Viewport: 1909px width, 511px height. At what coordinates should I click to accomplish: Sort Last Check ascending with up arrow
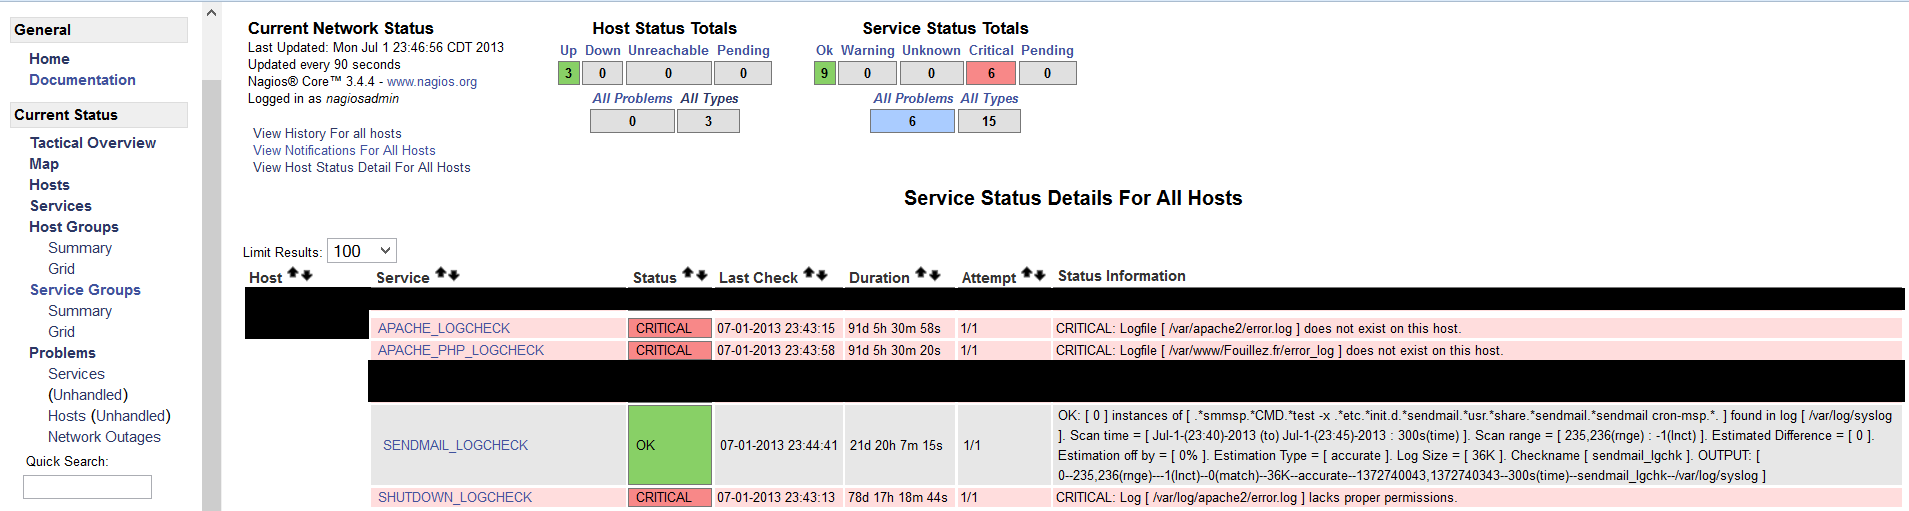tap(808, 274)
